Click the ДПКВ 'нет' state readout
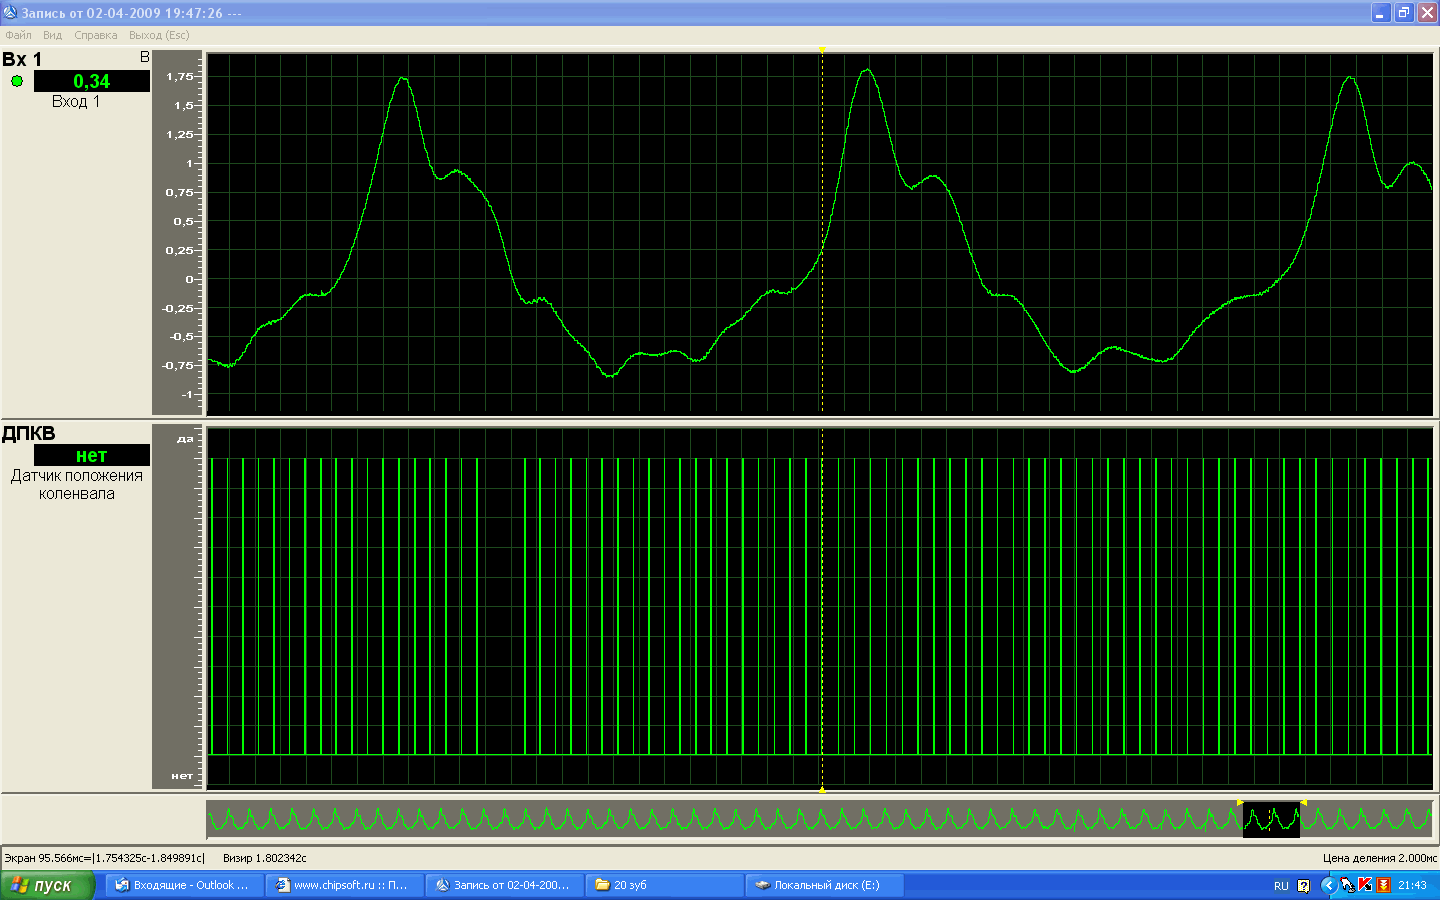This screenshot has height=900, width=1440. [x=91, y=455]
